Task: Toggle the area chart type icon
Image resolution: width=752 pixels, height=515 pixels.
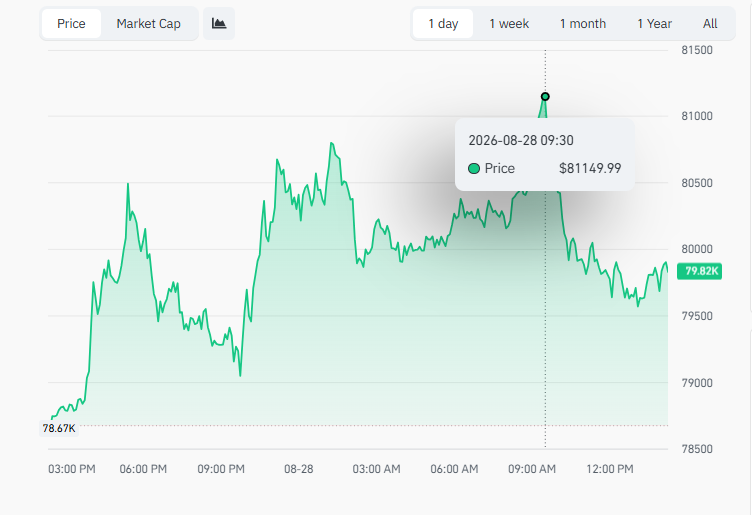Action: [x=219, y=23]
